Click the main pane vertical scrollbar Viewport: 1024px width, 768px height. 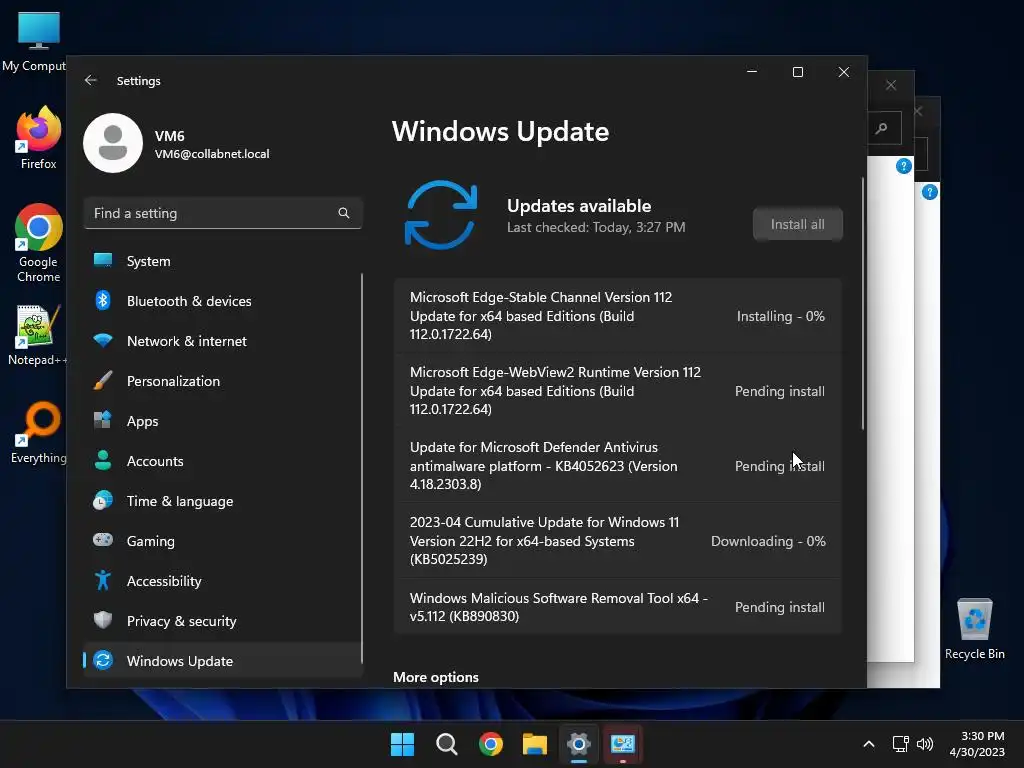[x=863, y=304]
